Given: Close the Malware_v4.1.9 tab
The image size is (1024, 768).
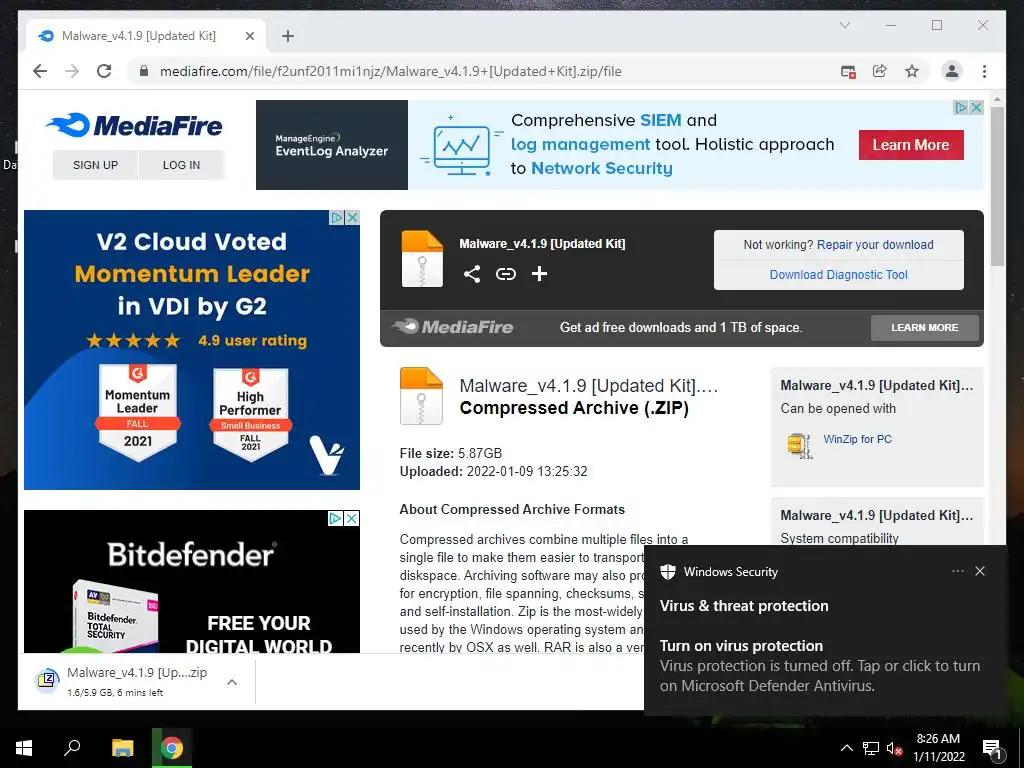Looking at the screenshot, I should point(249,36).
